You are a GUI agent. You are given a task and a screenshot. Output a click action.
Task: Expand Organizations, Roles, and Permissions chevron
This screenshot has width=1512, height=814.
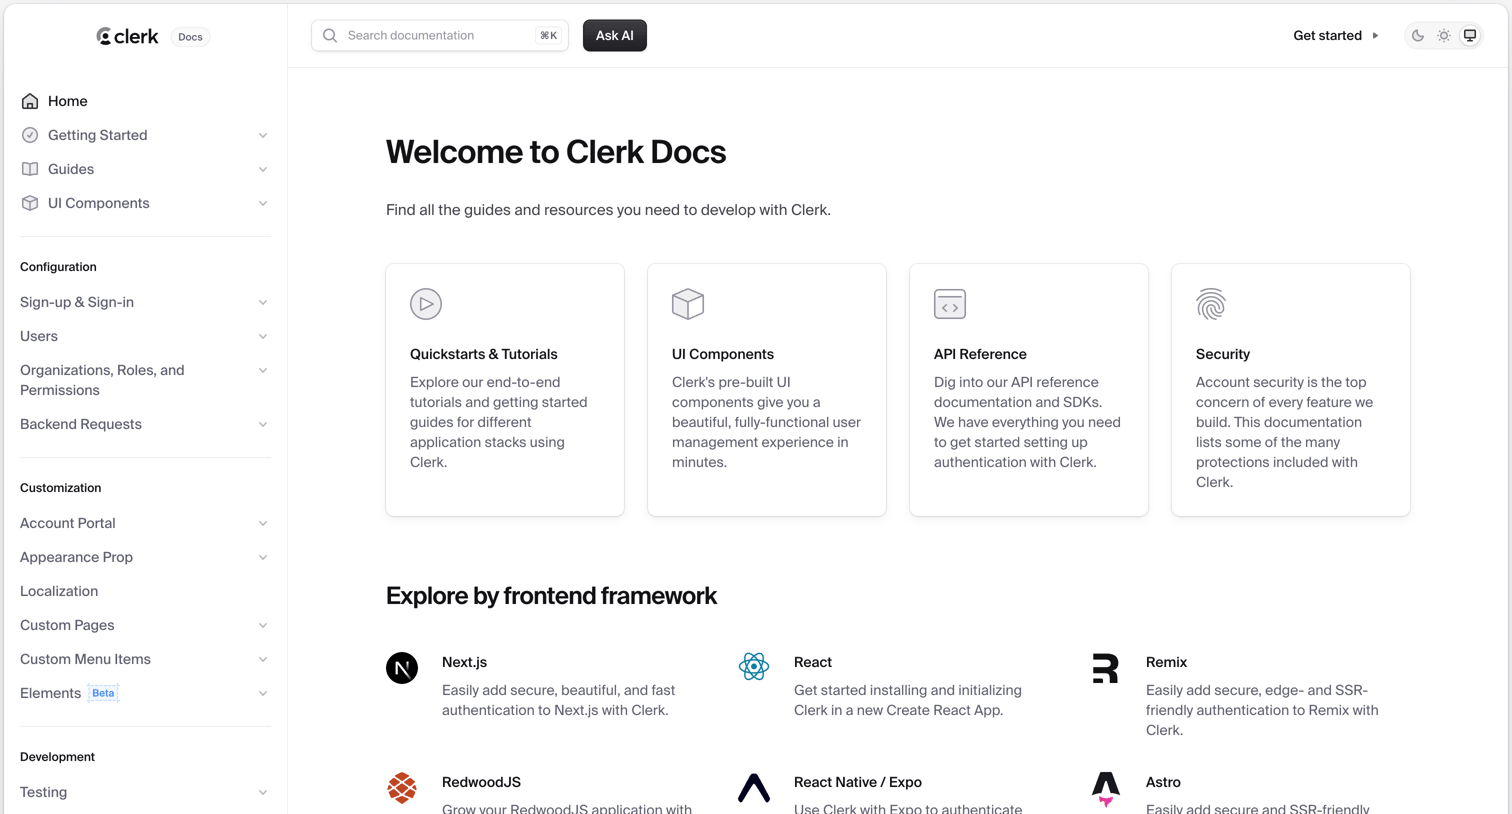click(263, 370)
